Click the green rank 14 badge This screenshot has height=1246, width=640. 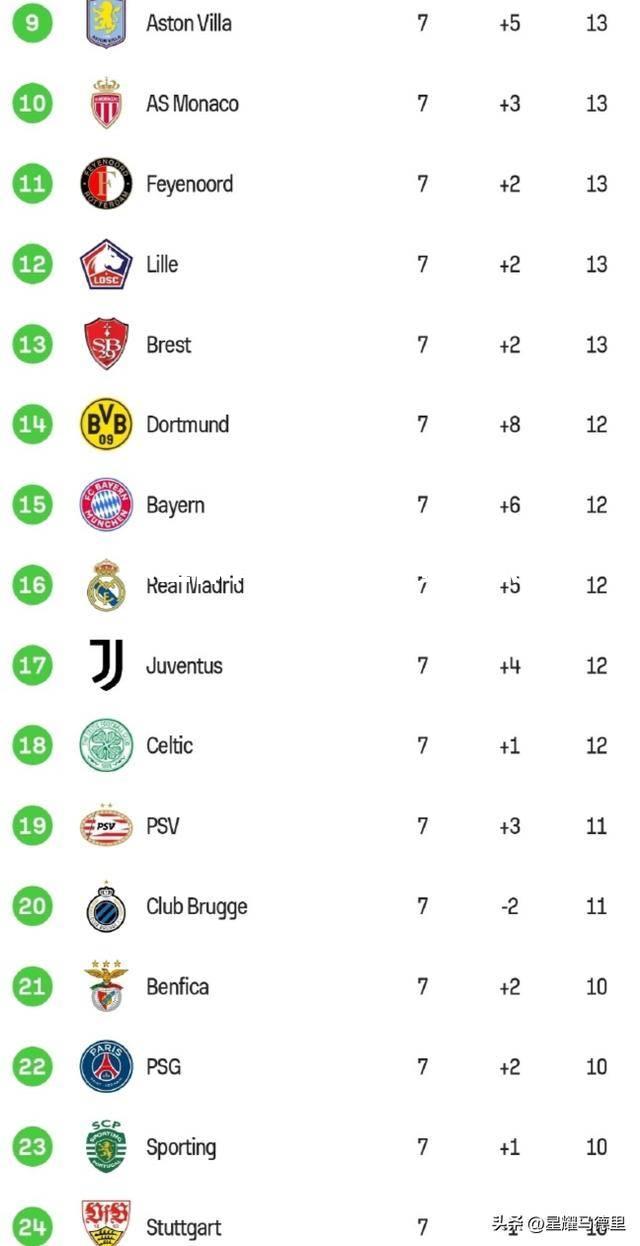[x=32, y=424]
